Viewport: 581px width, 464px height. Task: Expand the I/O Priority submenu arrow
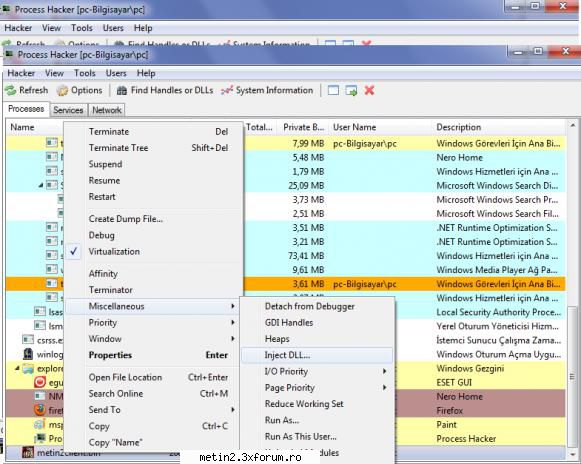point(385,371)
